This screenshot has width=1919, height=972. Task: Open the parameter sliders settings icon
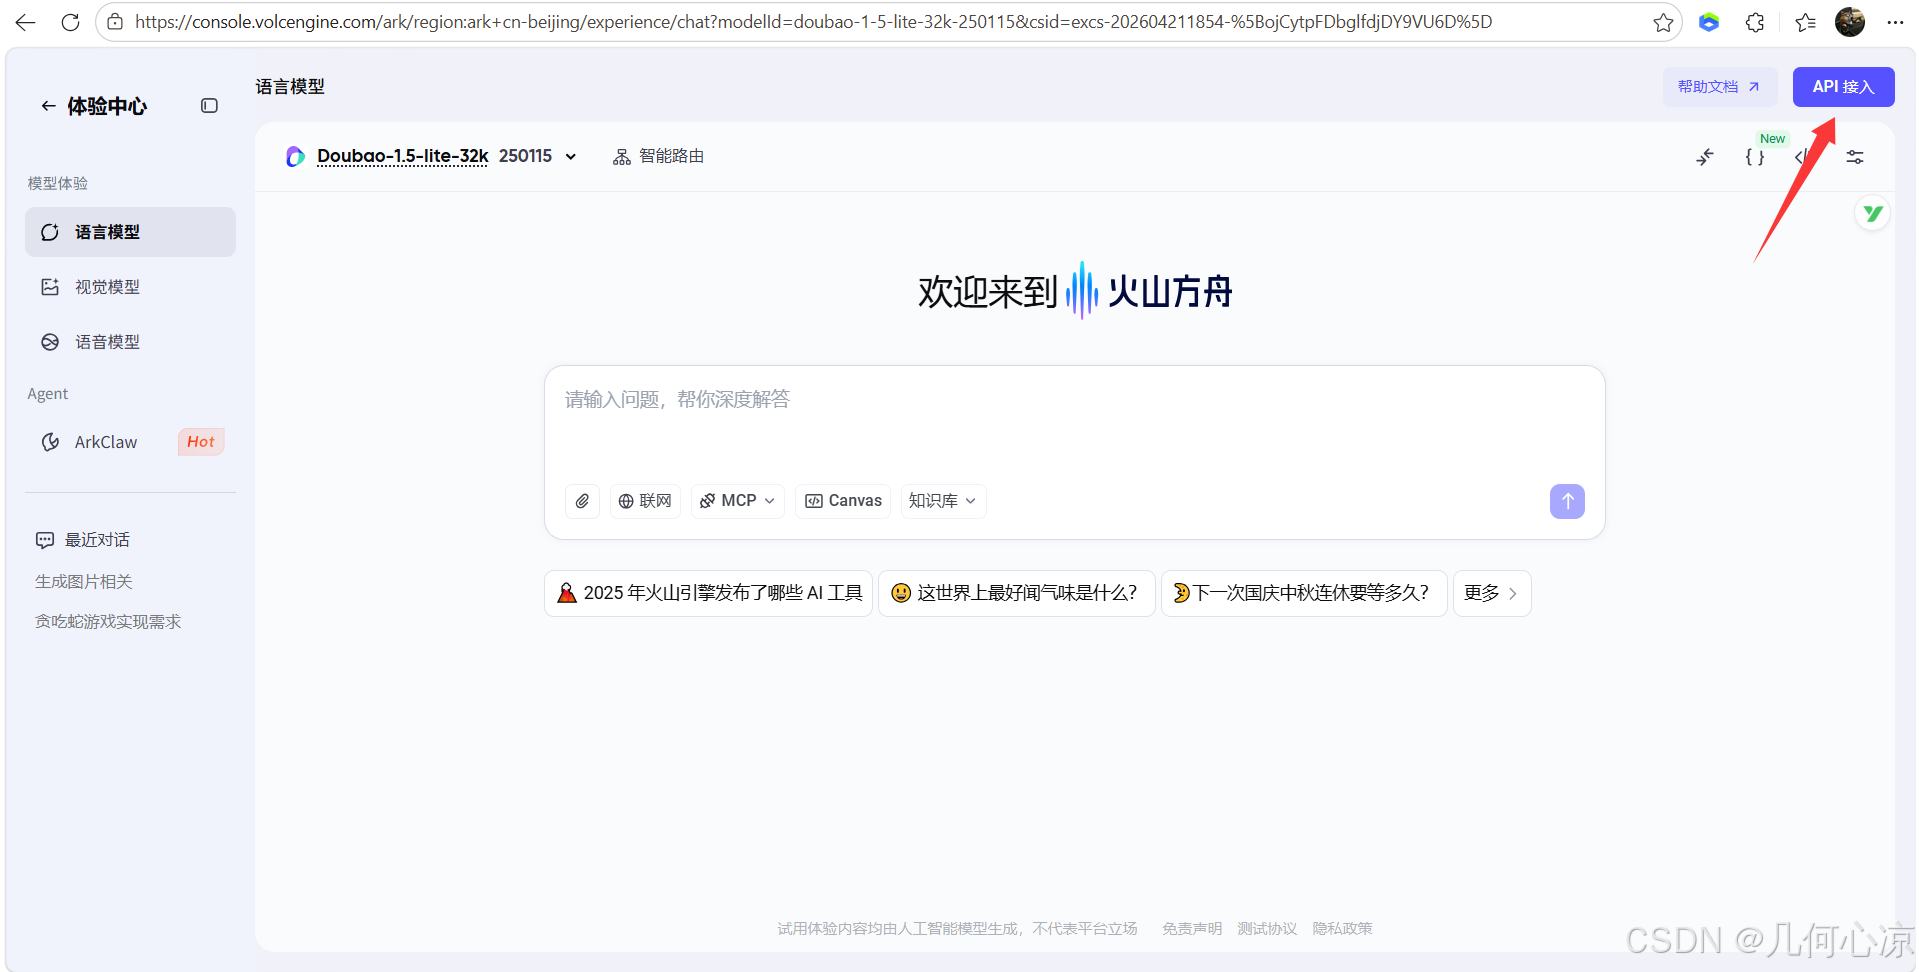click(x=1855, y=157)
